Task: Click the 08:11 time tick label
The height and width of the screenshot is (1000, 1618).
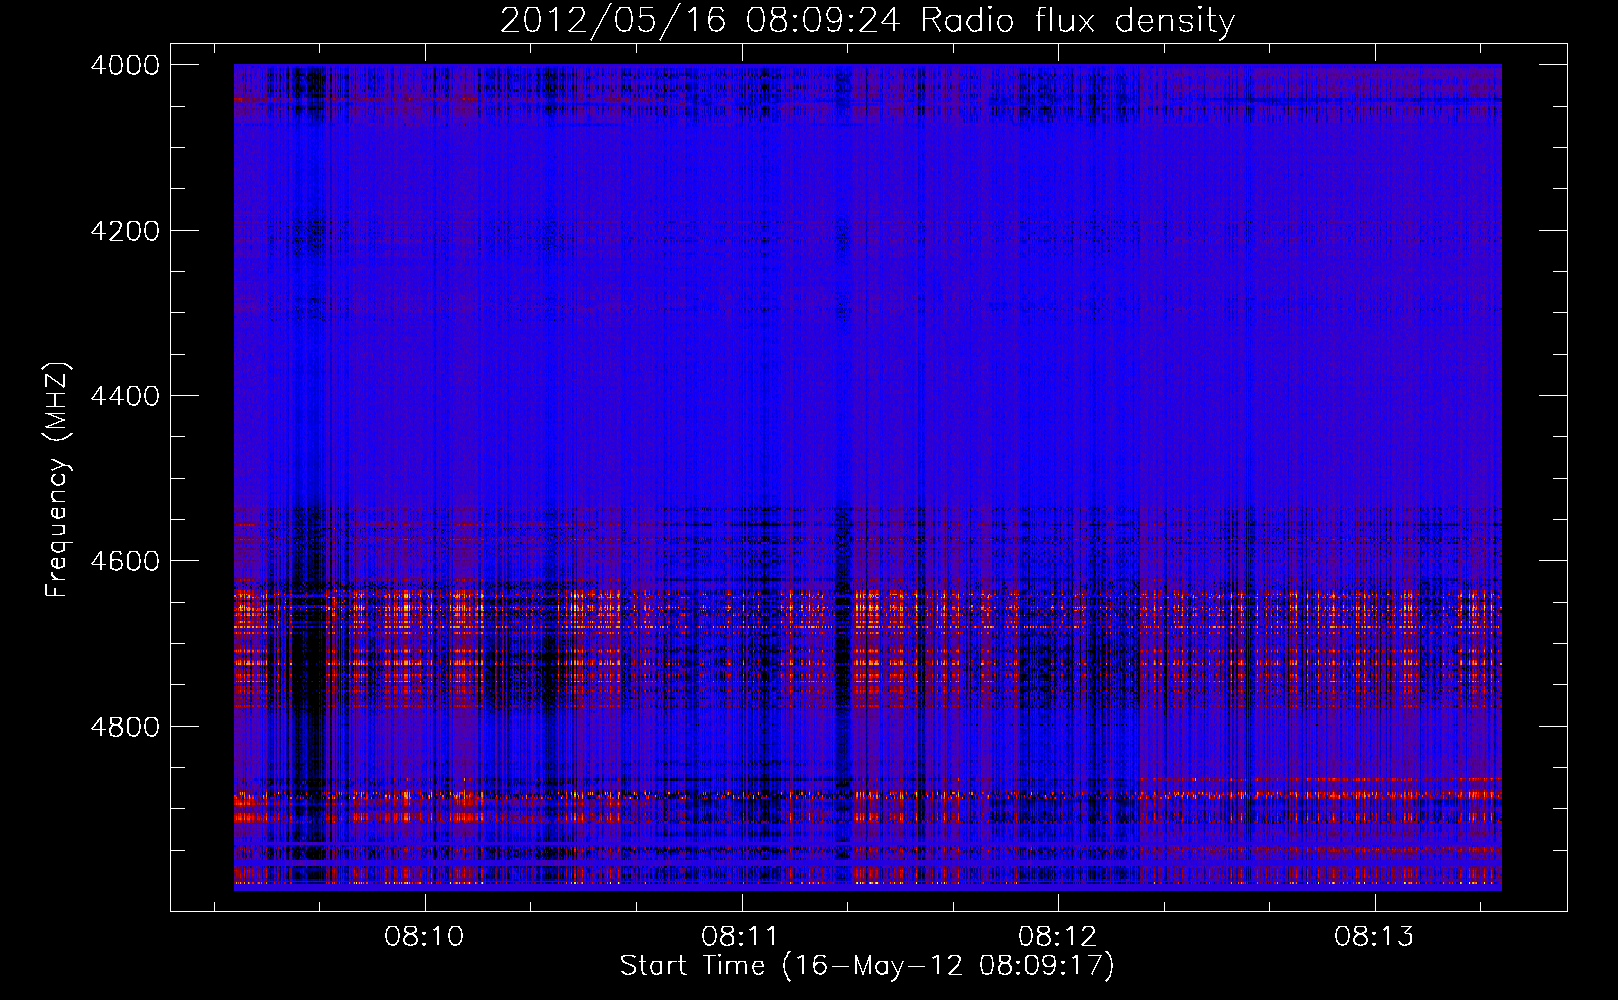Action: pos(741,937)
